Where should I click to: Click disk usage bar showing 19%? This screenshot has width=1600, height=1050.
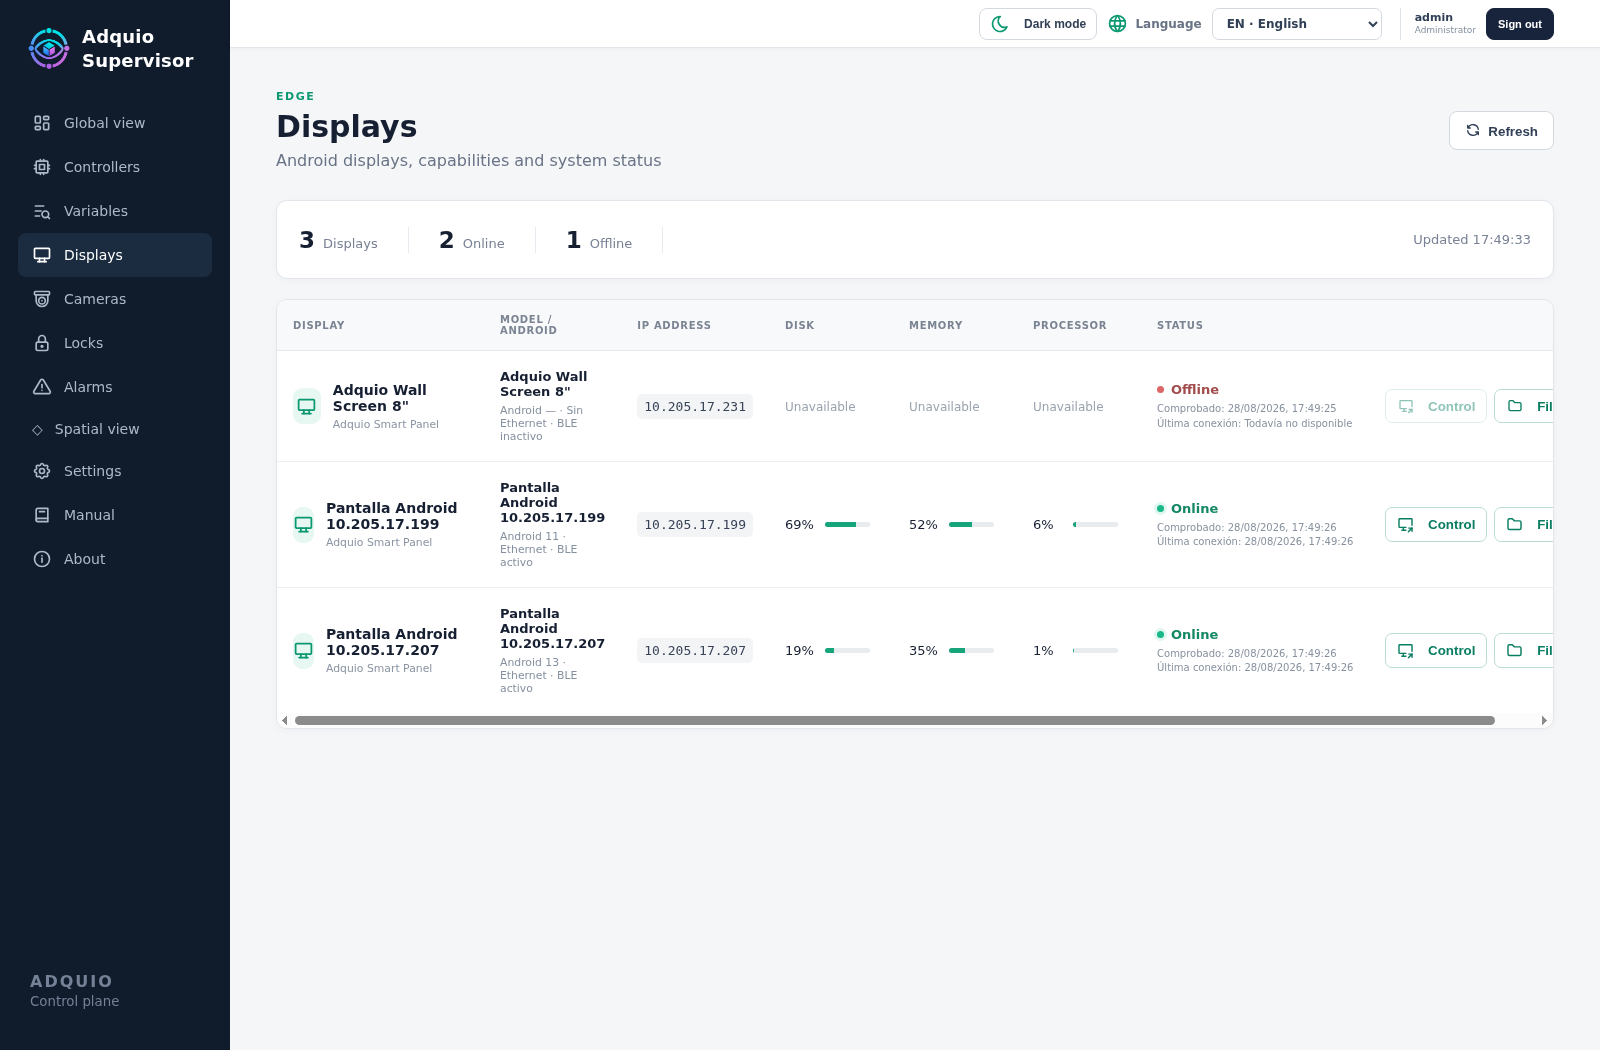pyautogui.click(x=847, y=651)
